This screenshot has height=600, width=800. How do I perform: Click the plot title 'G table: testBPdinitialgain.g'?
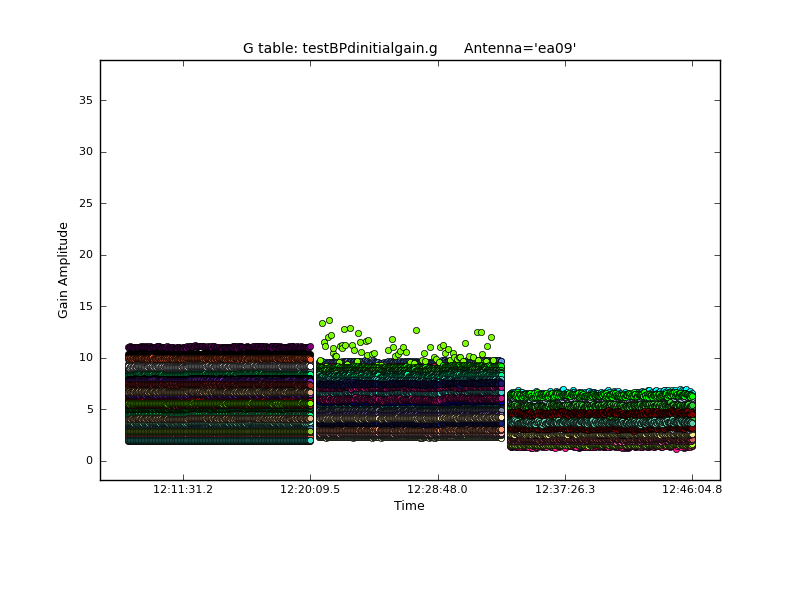pos(340,48)
